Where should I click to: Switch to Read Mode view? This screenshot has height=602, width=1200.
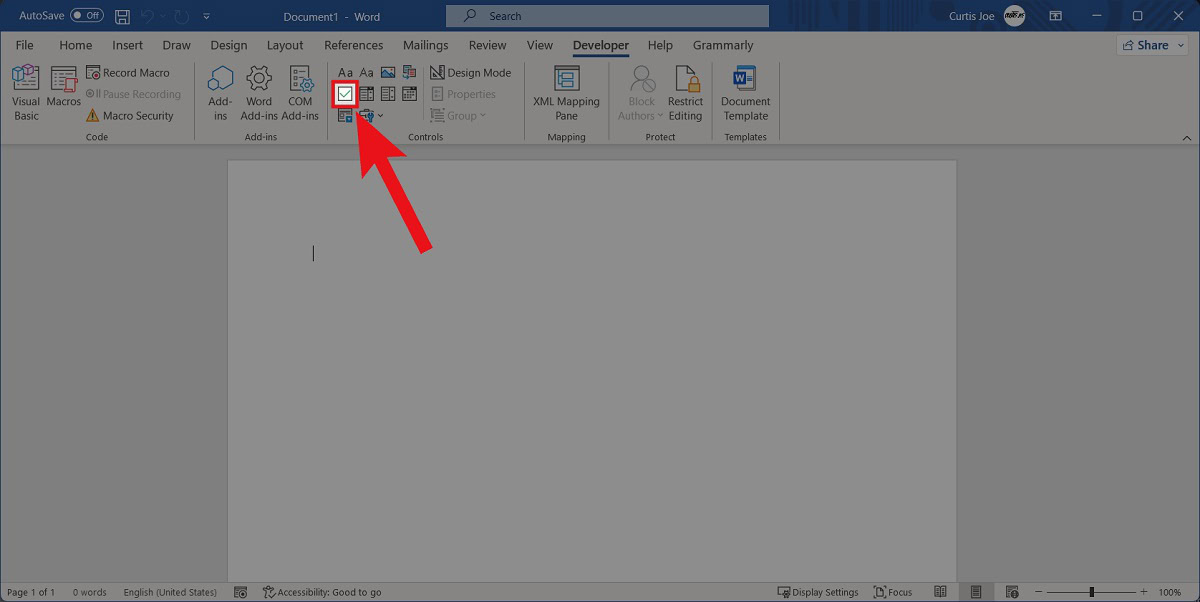(940, 592)
